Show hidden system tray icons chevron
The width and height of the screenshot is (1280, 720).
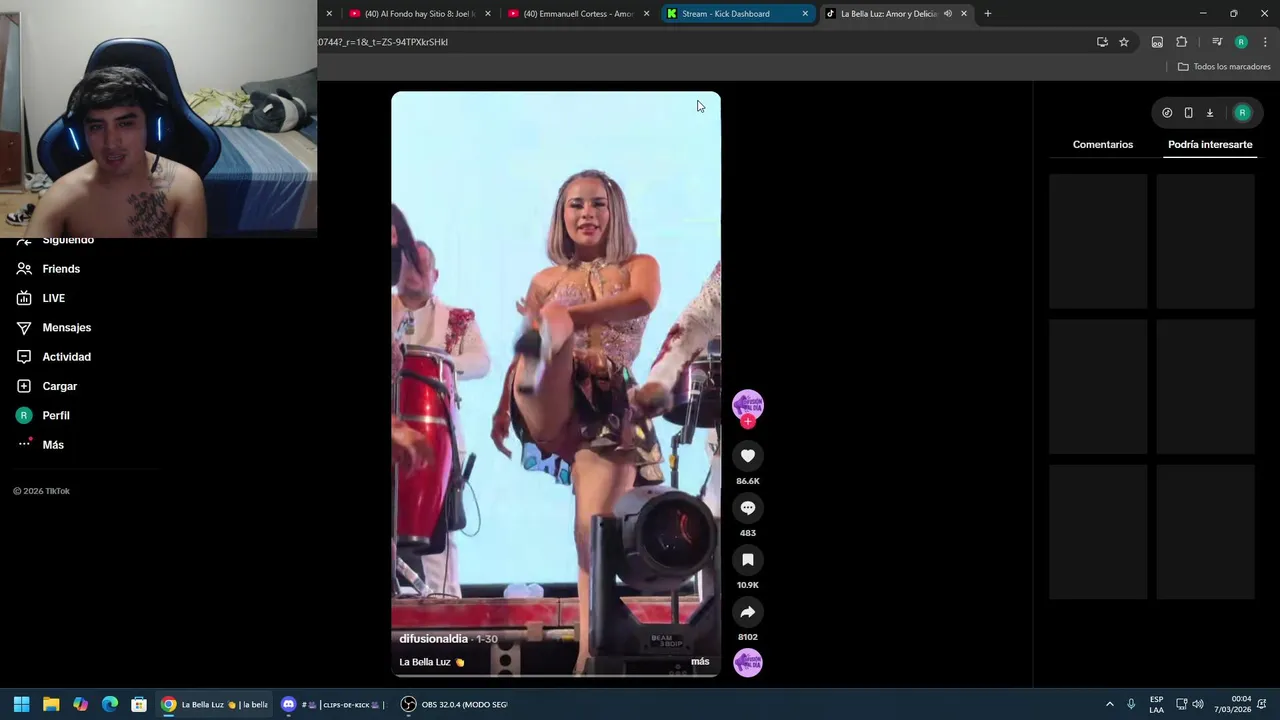pos(1109,705)
